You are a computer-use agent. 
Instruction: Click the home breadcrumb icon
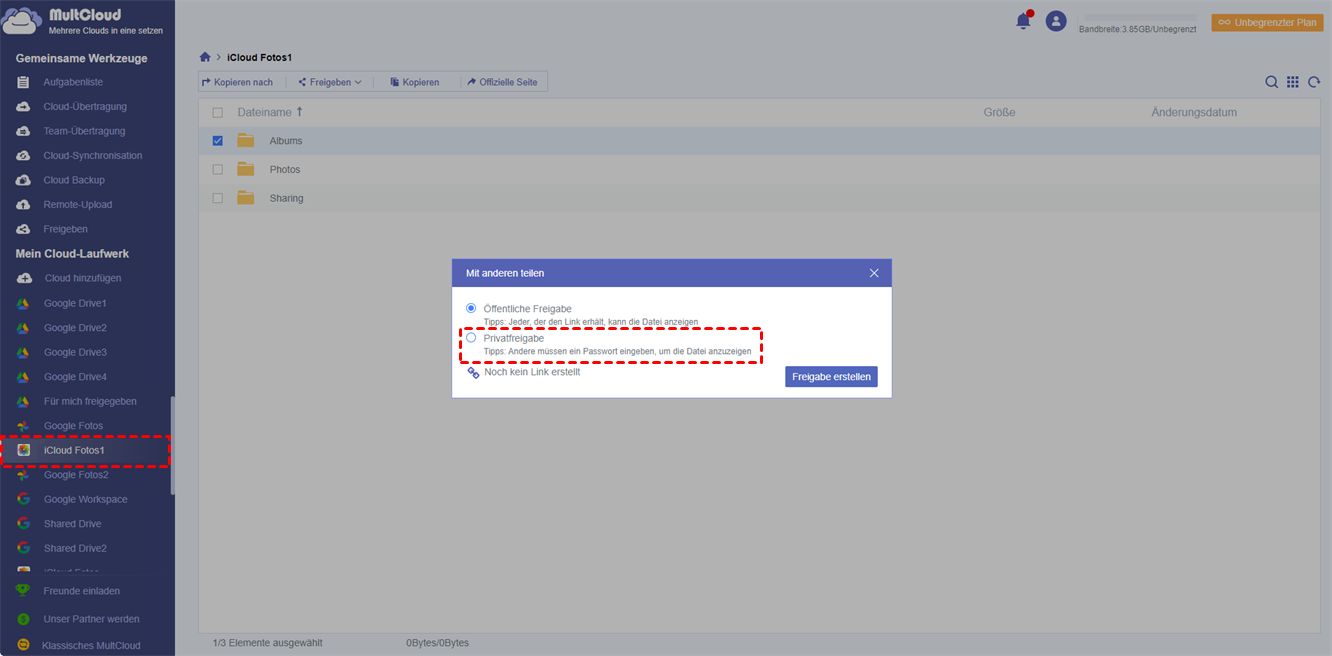pyautogui.click(x=205, y=58)
